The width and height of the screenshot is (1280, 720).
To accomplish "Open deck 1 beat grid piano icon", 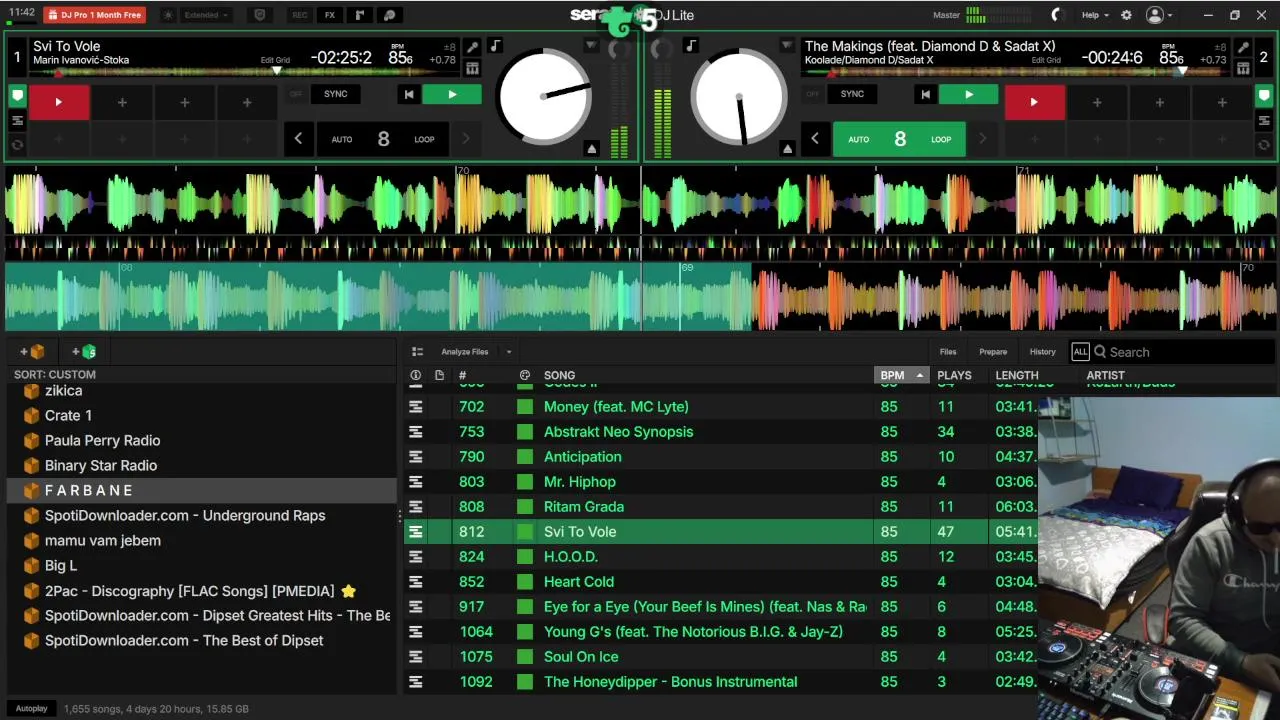I will [x=472, y=68].
